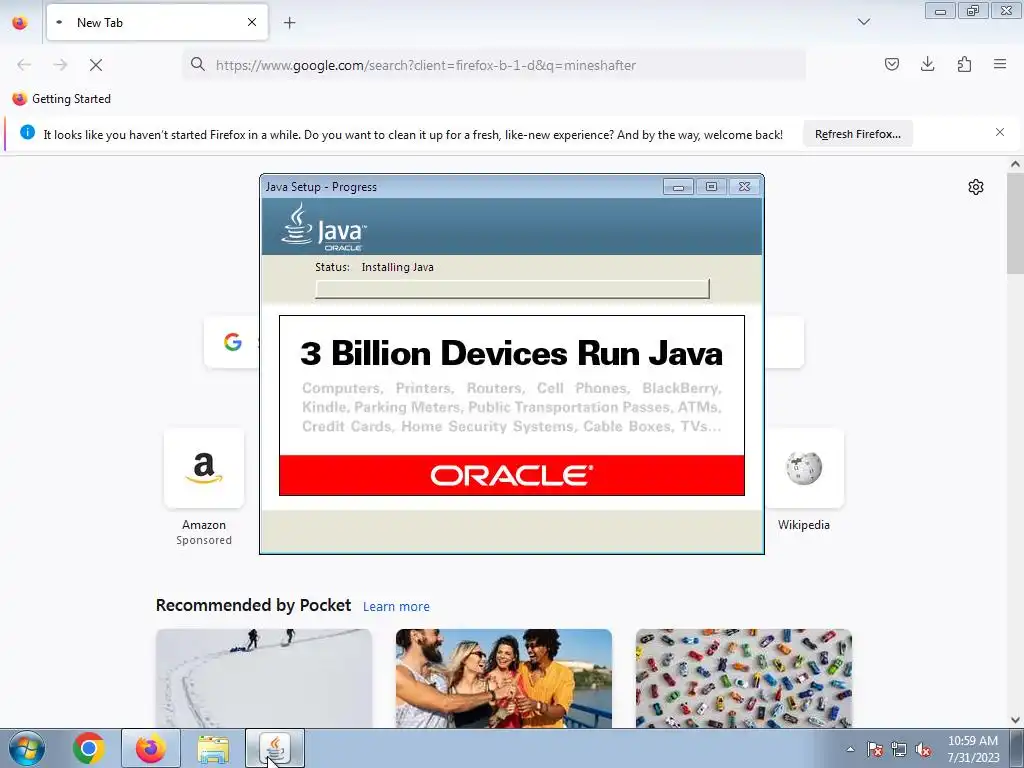Minimize the Java Setup window
Image resolution: width=1024 pixels, height=768 pixels.
(678, 187)
